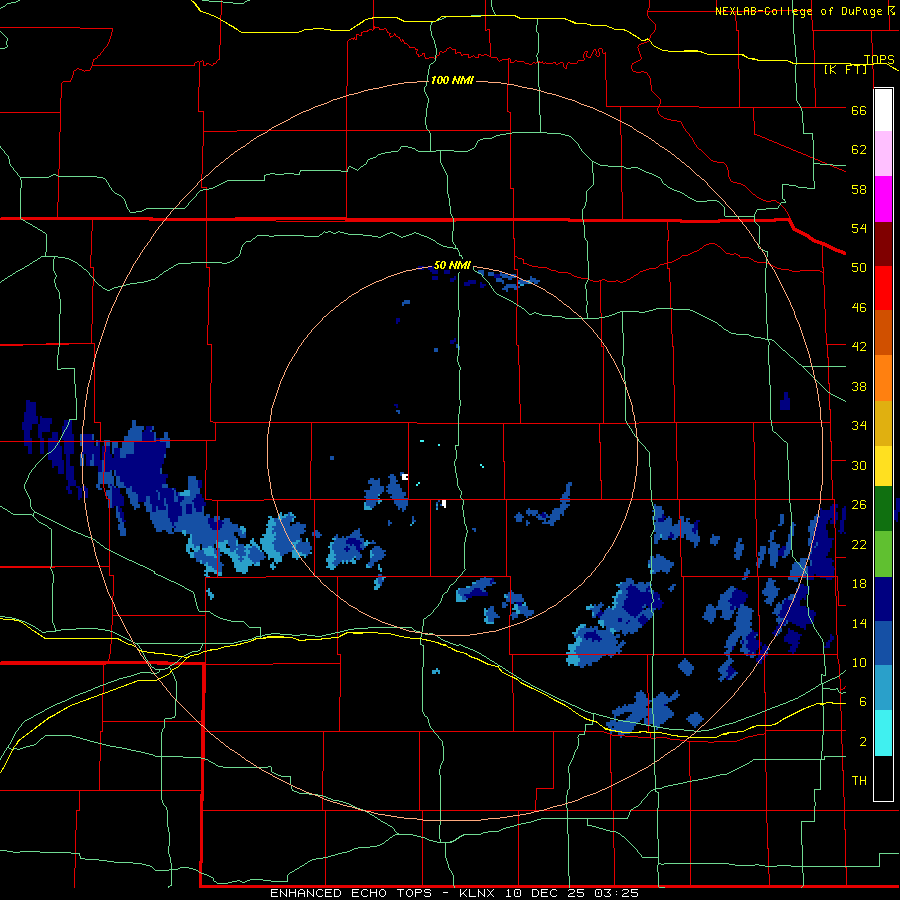Click the 'NEXLAB-College of DuPage' text
The height and width of the screenshot is (900, 900).
coord(800,11)
